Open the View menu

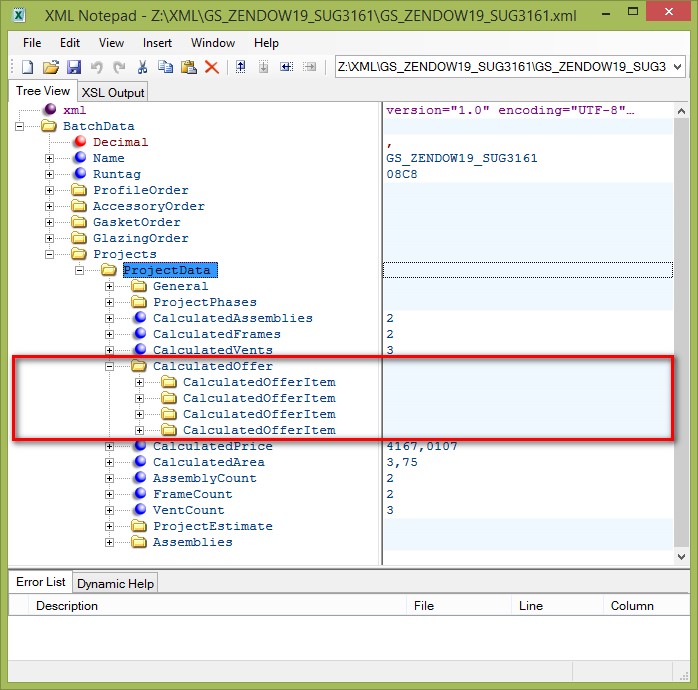pyautogui.click(x=111, y=43)
